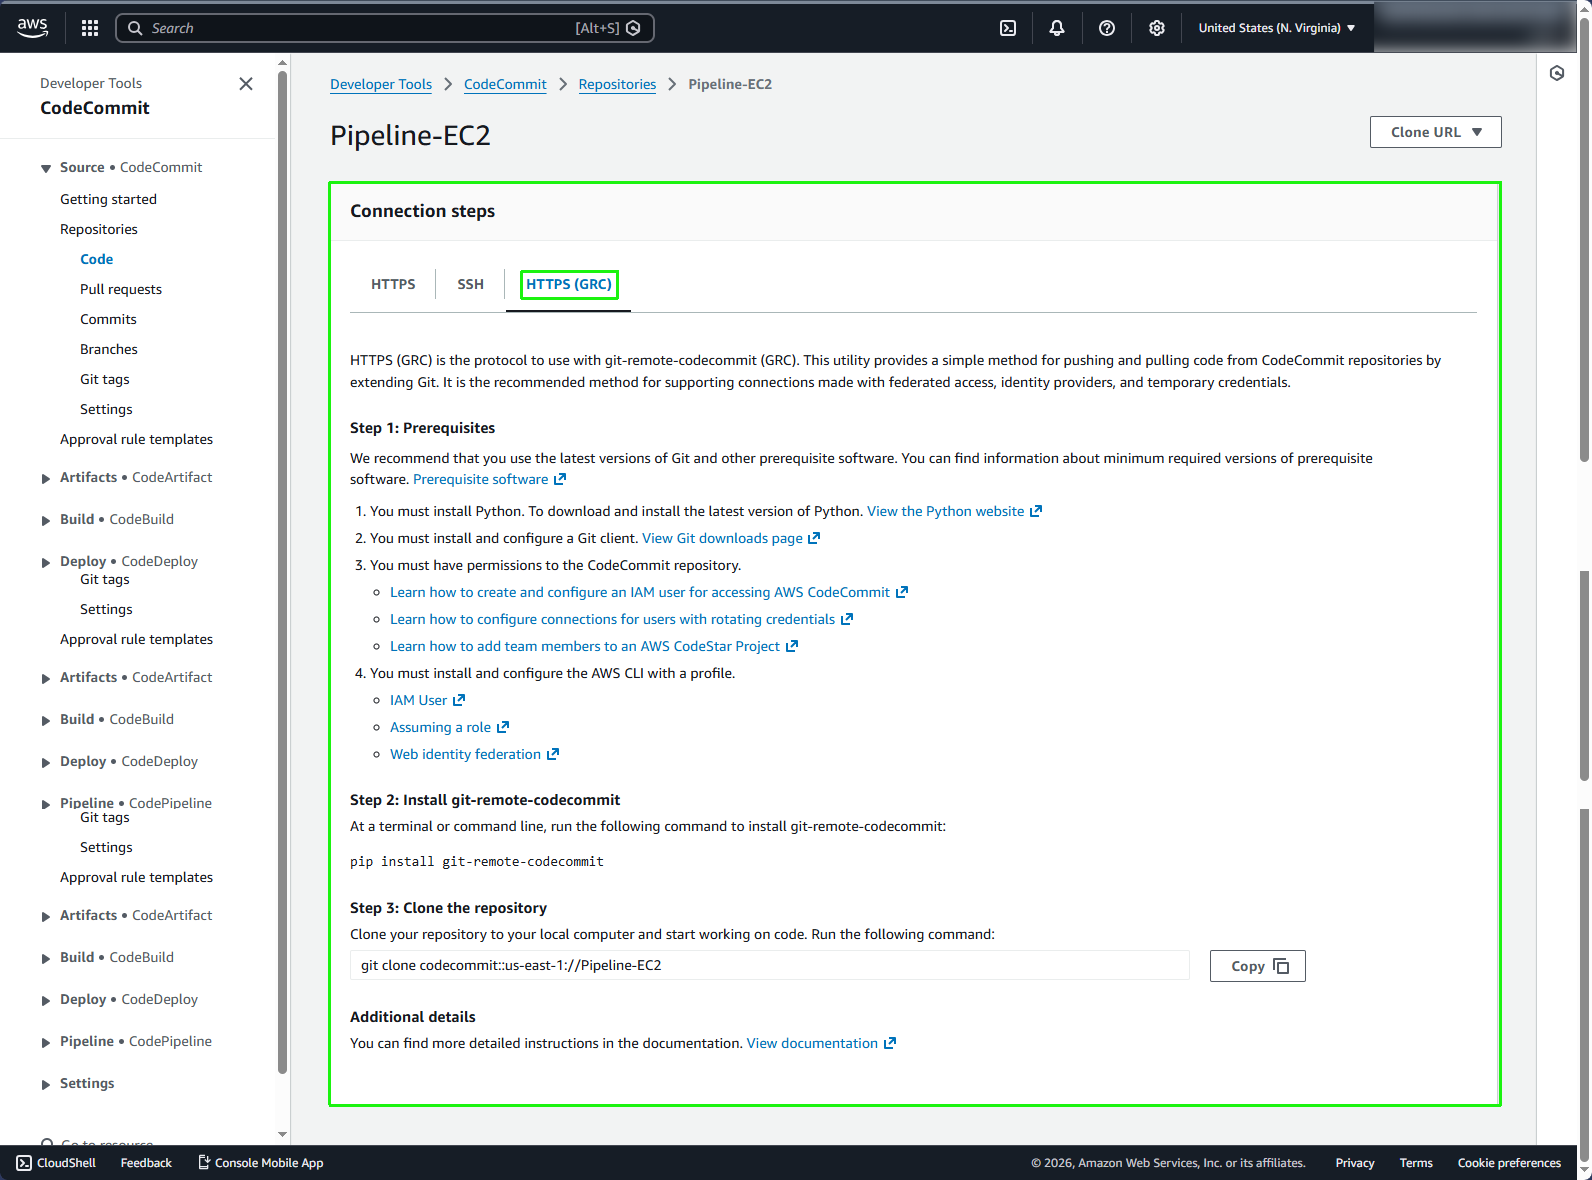Launch CloudShell from the top navigation bar
Screen dimensions: 1592x1180
point(1008,28)
